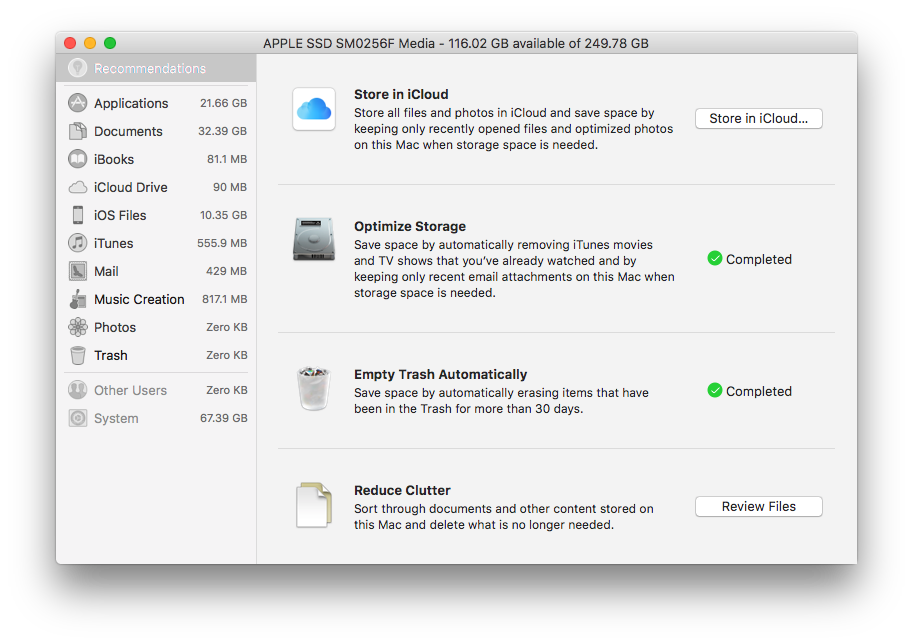Click the Optimize Storage hard drive icon
913x644 pixels.
(x=313, y=239)
